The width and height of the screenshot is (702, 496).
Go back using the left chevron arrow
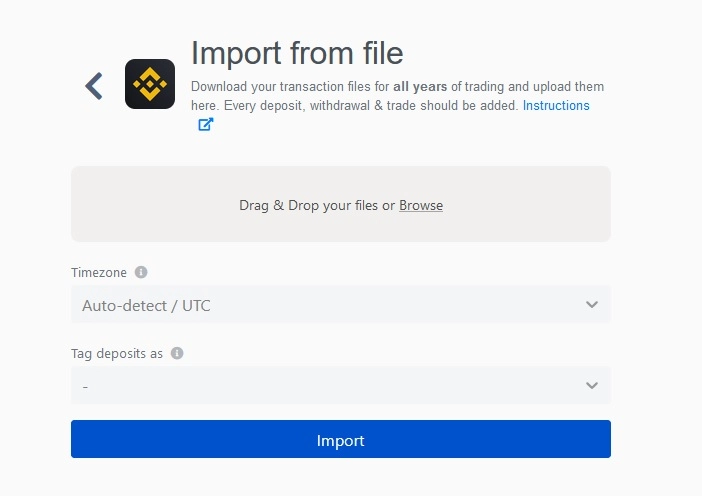tap(94, 86)
